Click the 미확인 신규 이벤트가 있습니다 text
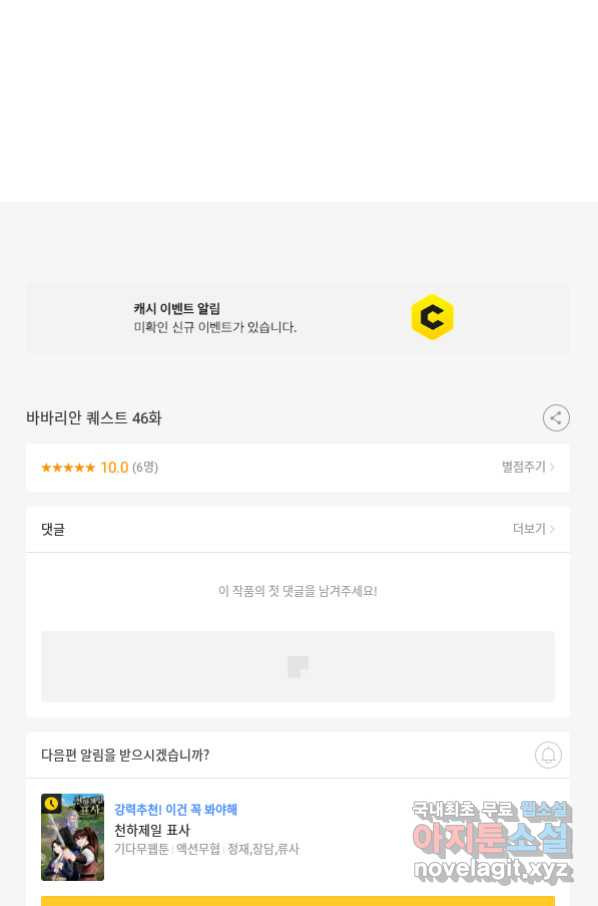The height and width of the screenshot is (906, 598). (215, 327)
